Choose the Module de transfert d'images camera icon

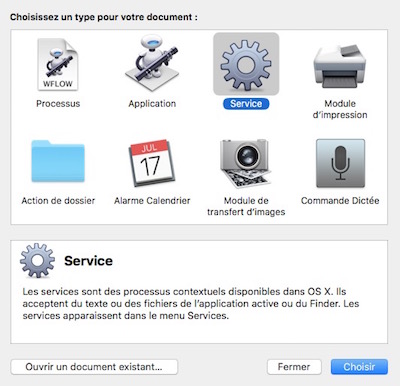tap(246, 163)
